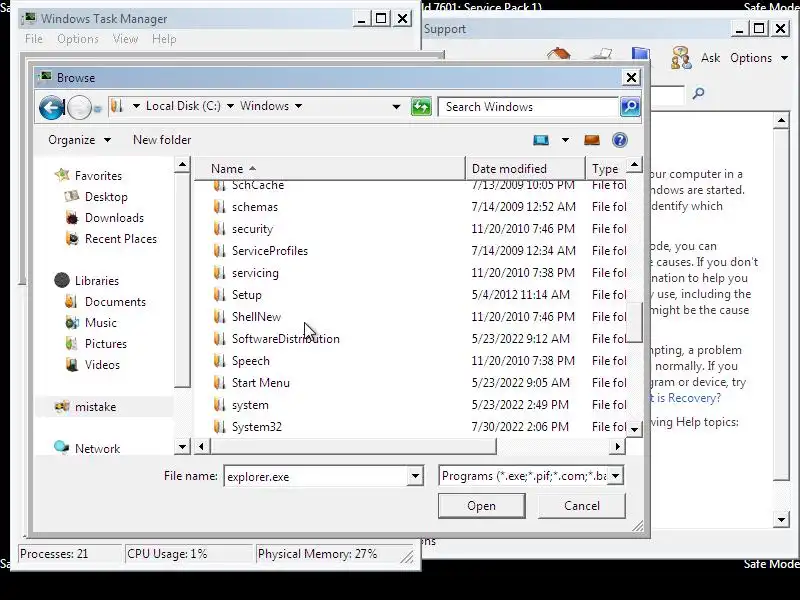Open the view options dropdown arrow
This screenshot has height=600, width=800.
(565, 140)
